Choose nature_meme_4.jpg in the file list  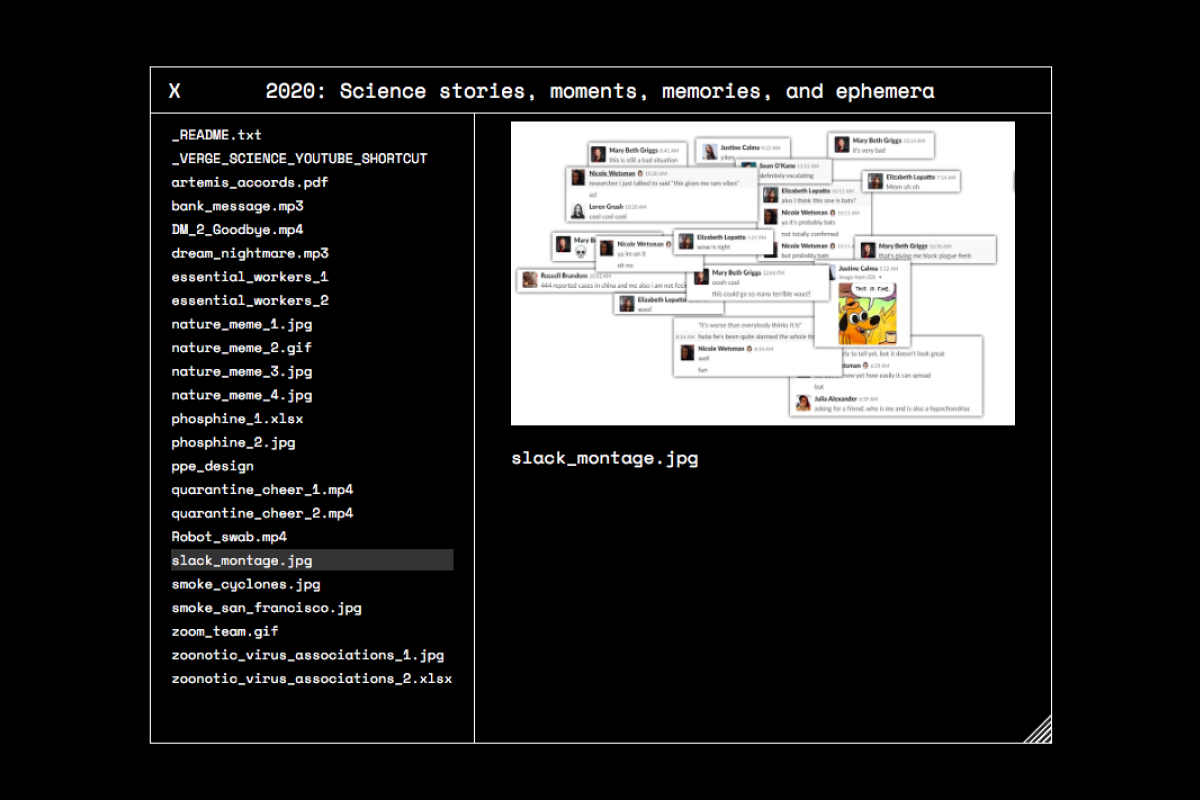(241, 395)
